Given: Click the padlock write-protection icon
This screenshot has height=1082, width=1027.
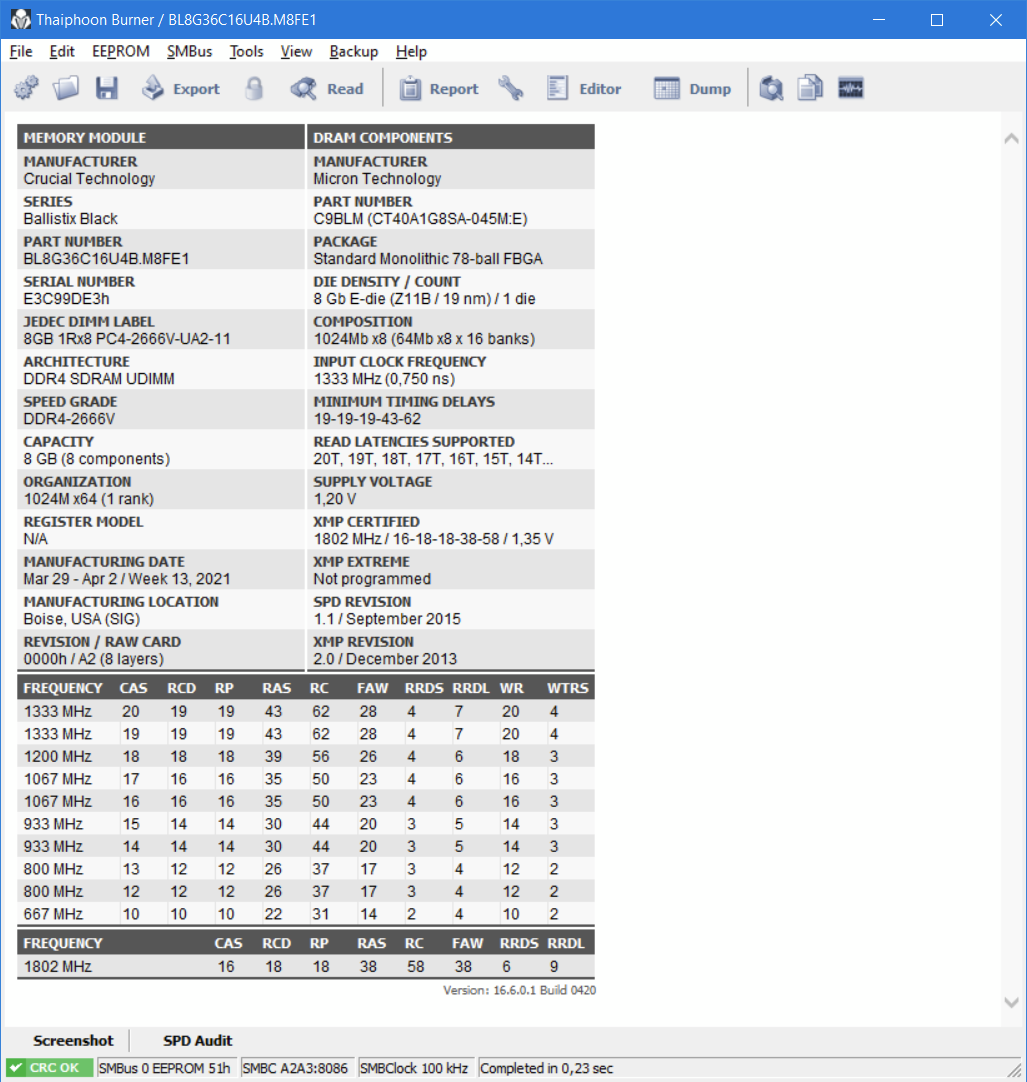Looking at the screenshot, I should click(x=254, y=88).
